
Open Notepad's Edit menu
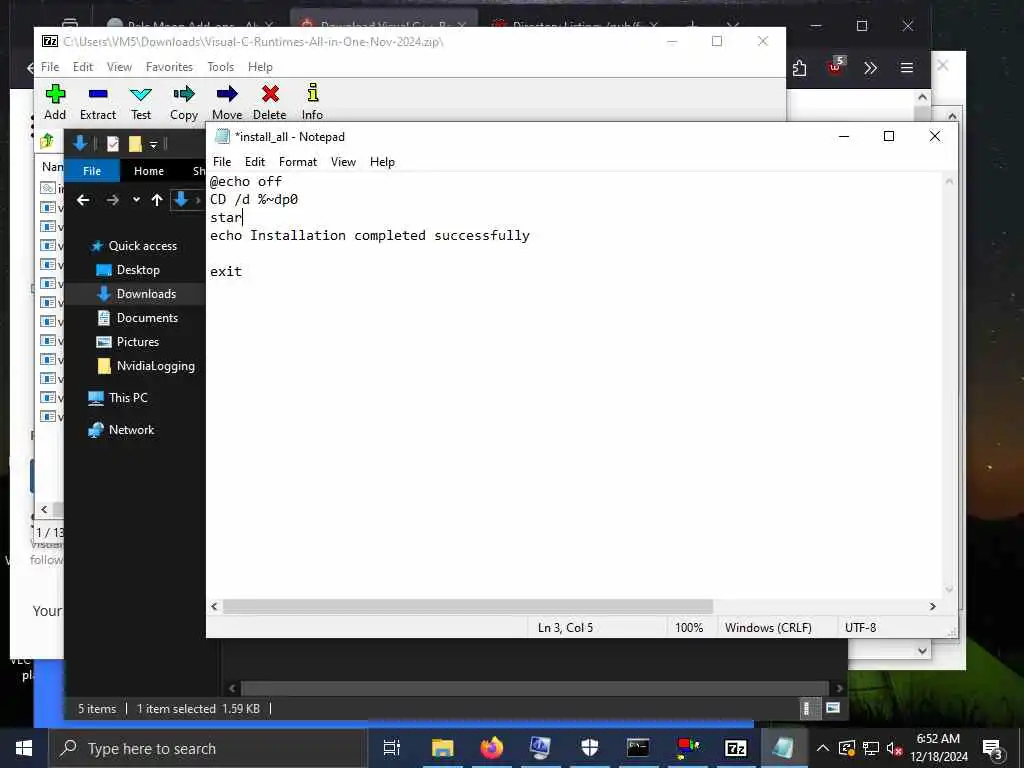[x=255, y=162]
